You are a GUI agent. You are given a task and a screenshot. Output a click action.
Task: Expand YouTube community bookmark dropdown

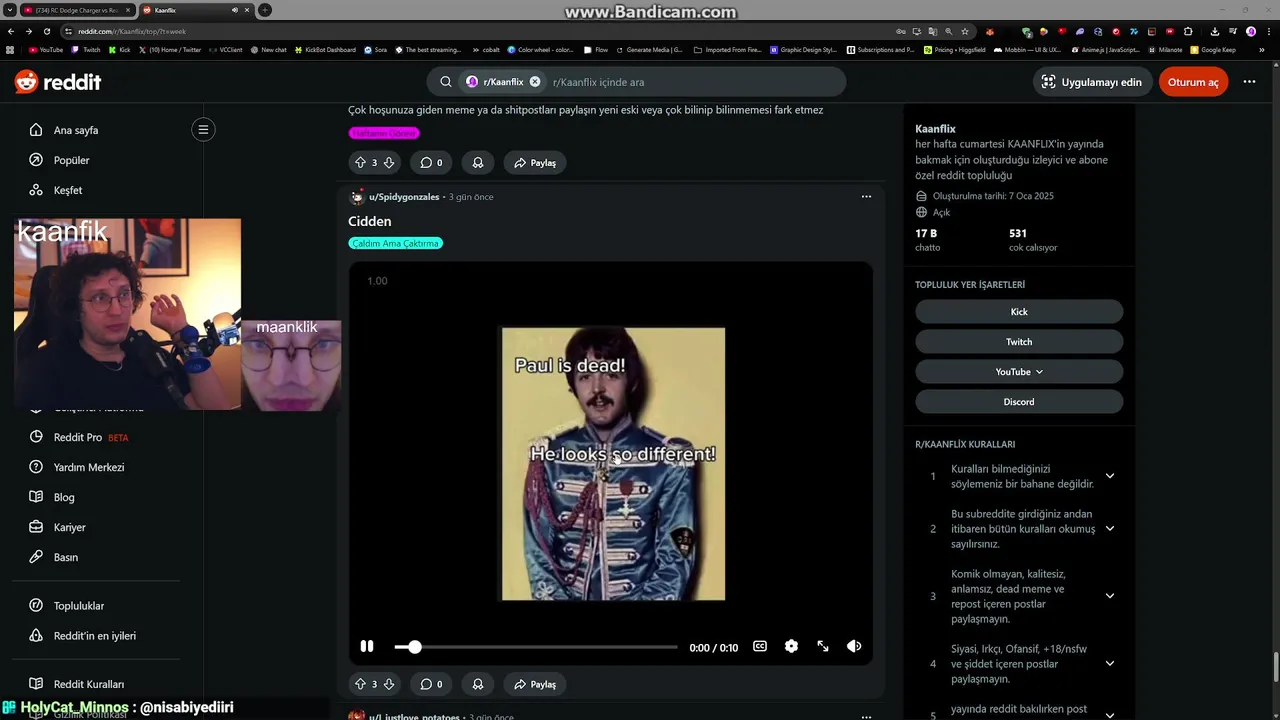1019,372
